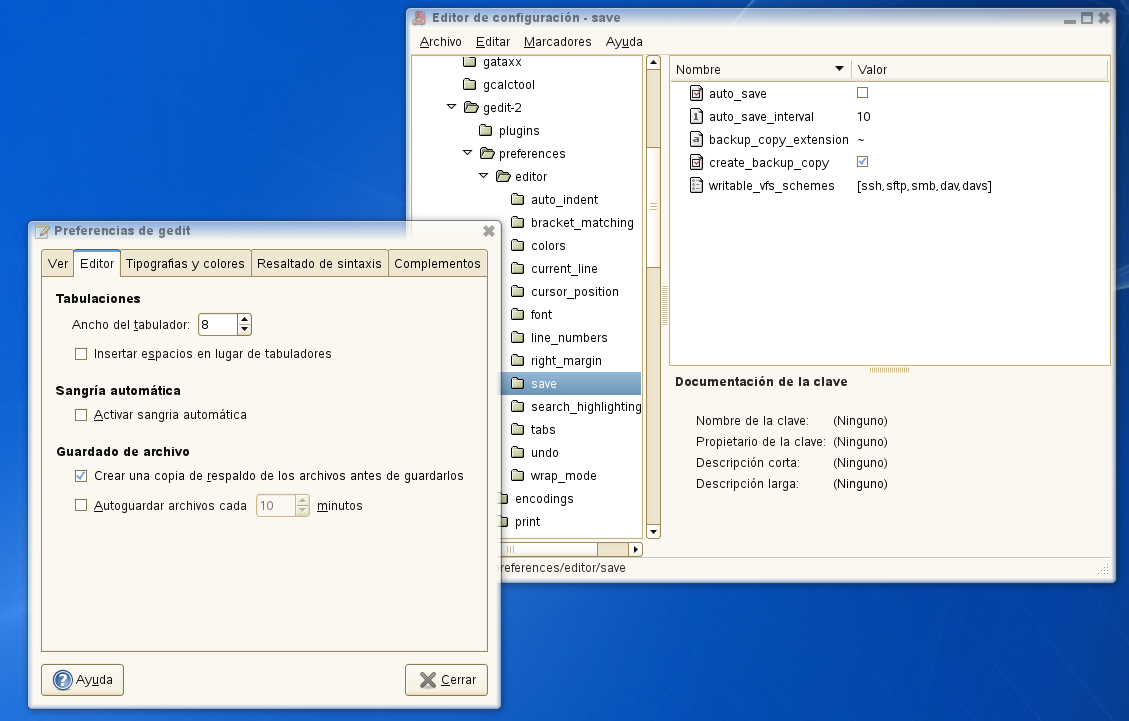Open the Marcadores menu
Screen dimensions: 1129x721
pyautogui.click(x=557, y=42)
